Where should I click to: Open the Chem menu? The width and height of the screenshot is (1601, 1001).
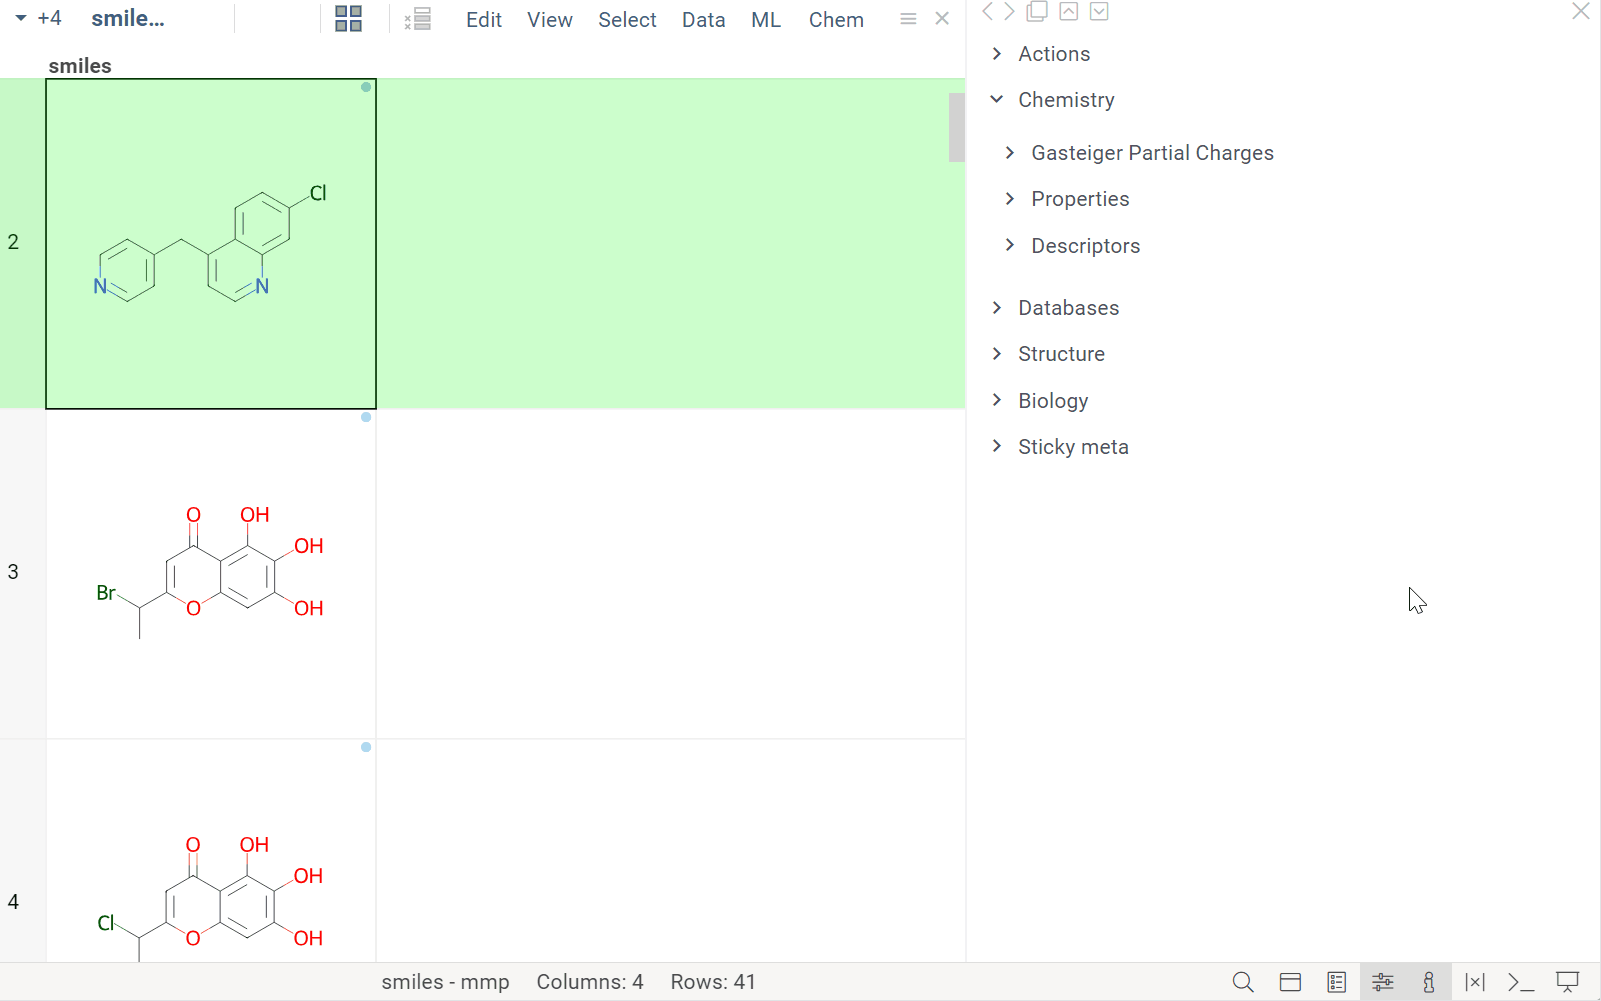point(836,20)
